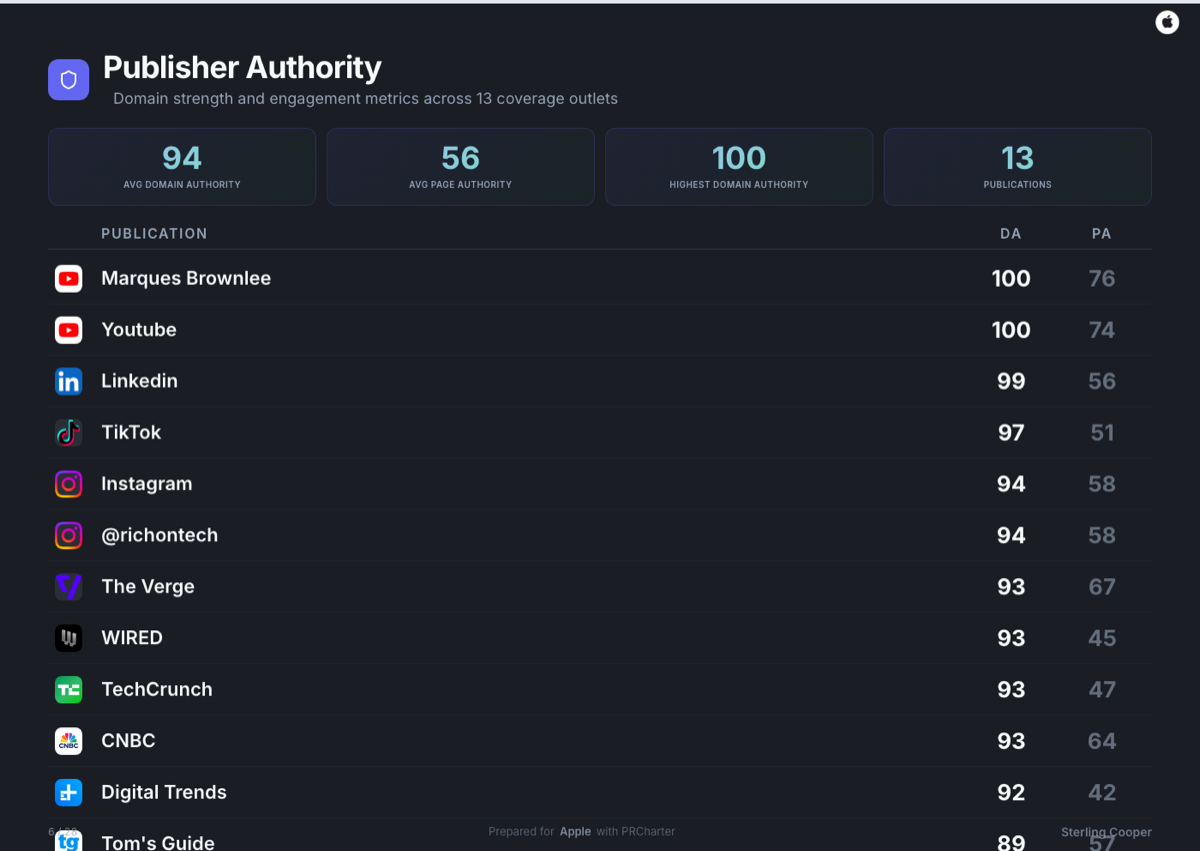Click Linkedin's DA value 99
The image size is (1200, 851).
click(1011, 381)
